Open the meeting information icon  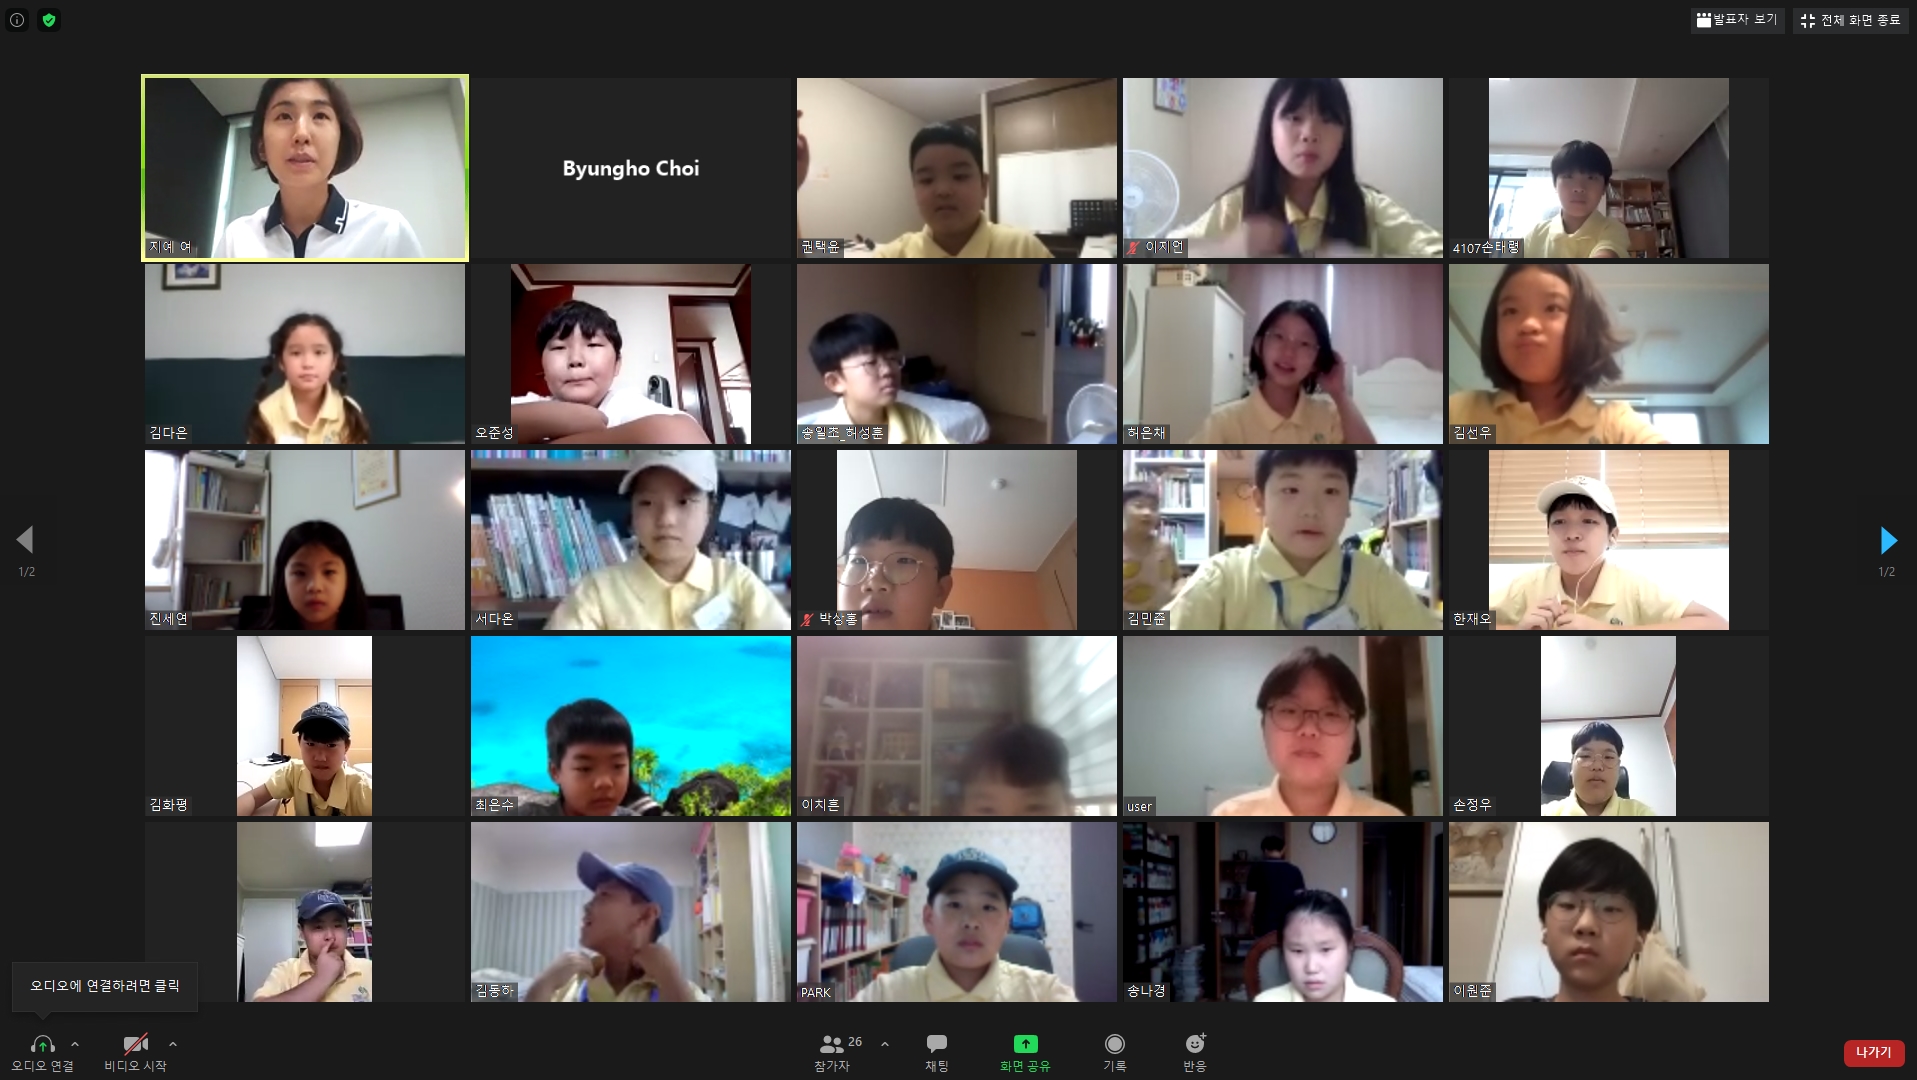[x=17, y=20]
